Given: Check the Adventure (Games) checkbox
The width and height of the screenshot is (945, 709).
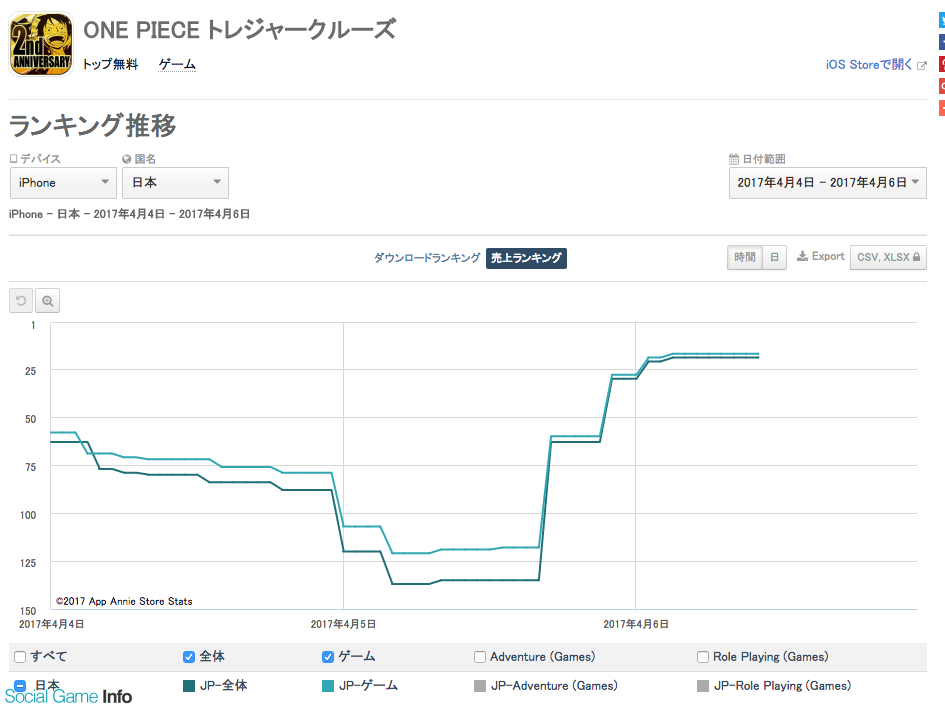Looking at the screenshot, I should pyautogui.click(x=480, y=657).
